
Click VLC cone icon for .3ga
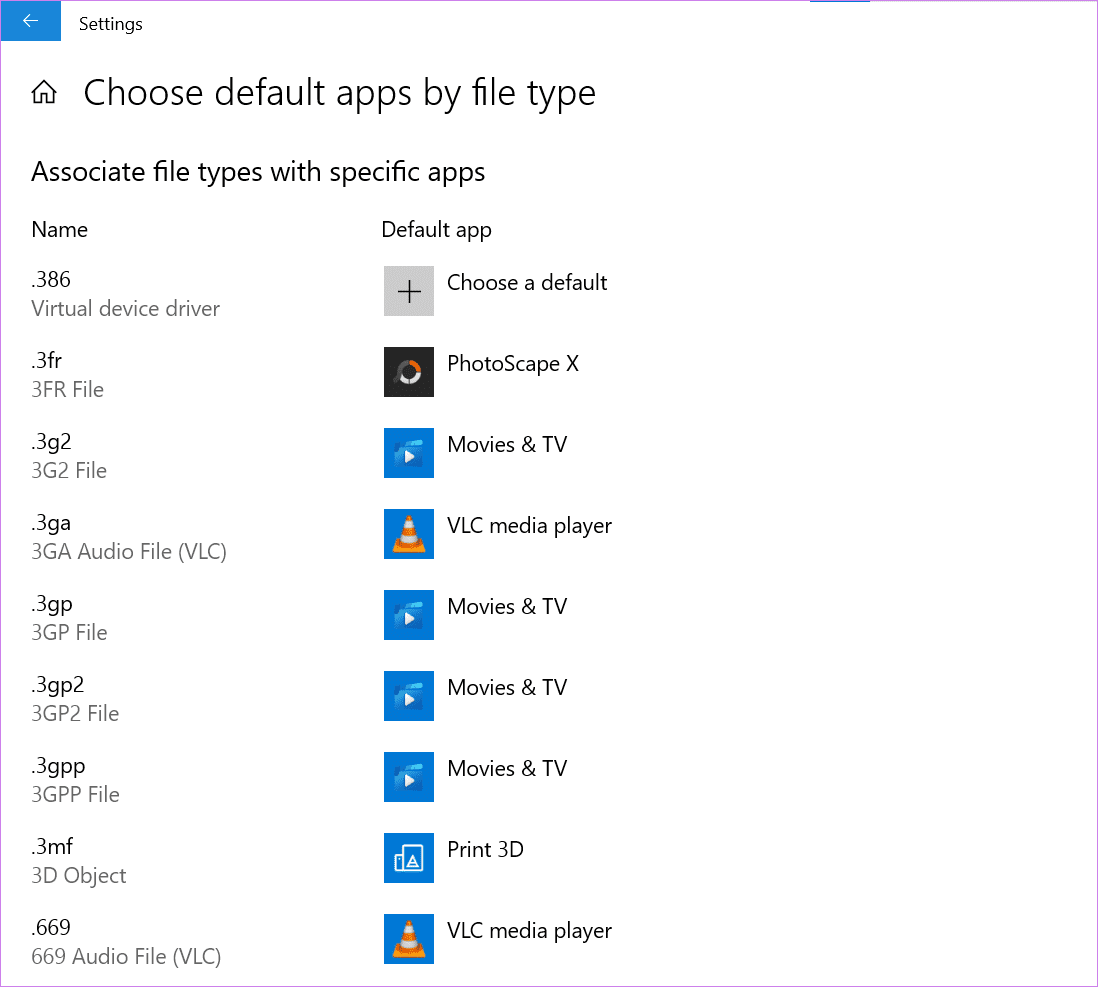(409, 534)
